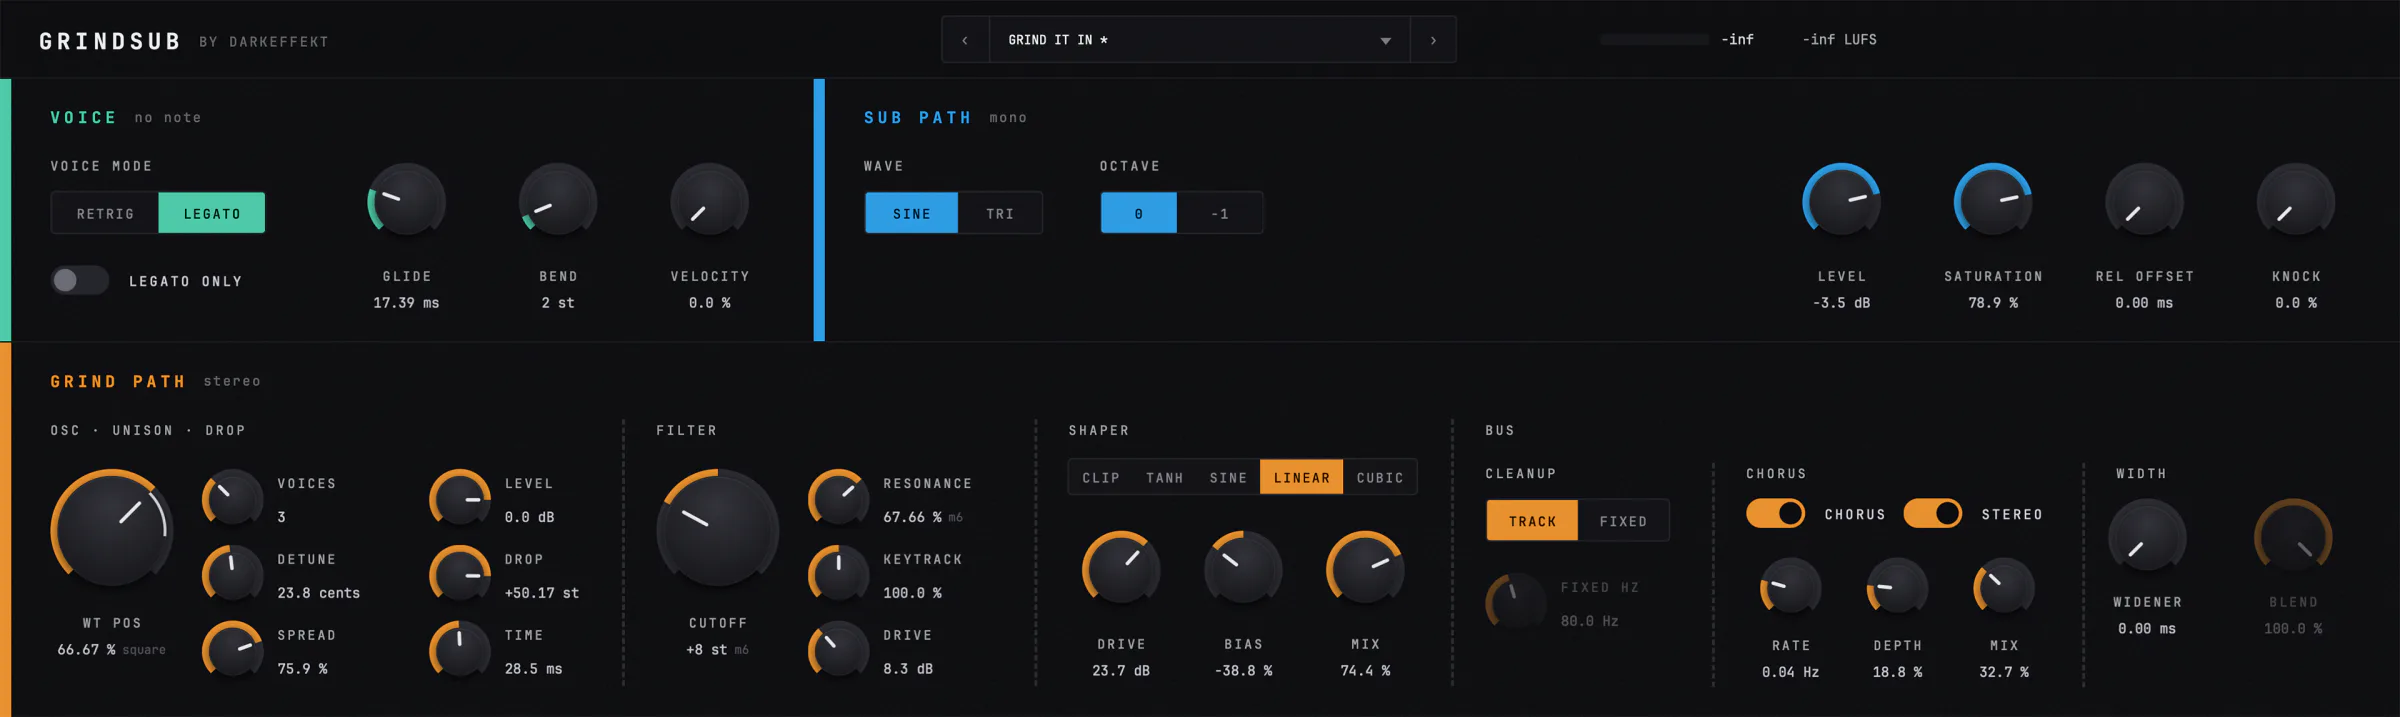The height and width of the screenshot is (717, 2400).
Task: Click the shaper DRIVE knob
Action: point(1121,568)
